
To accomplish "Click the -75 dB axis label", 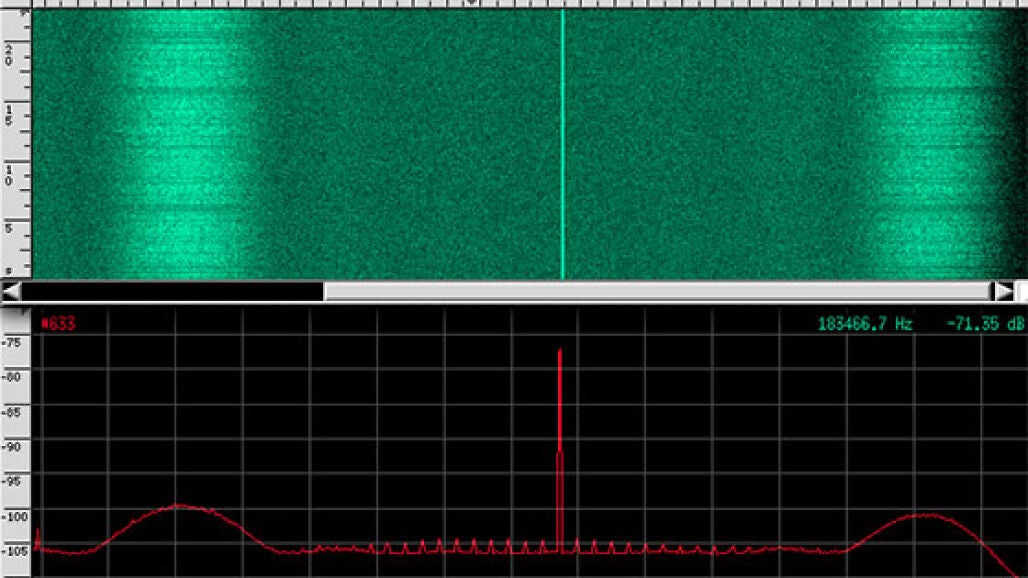I will [x=14, y=342].
